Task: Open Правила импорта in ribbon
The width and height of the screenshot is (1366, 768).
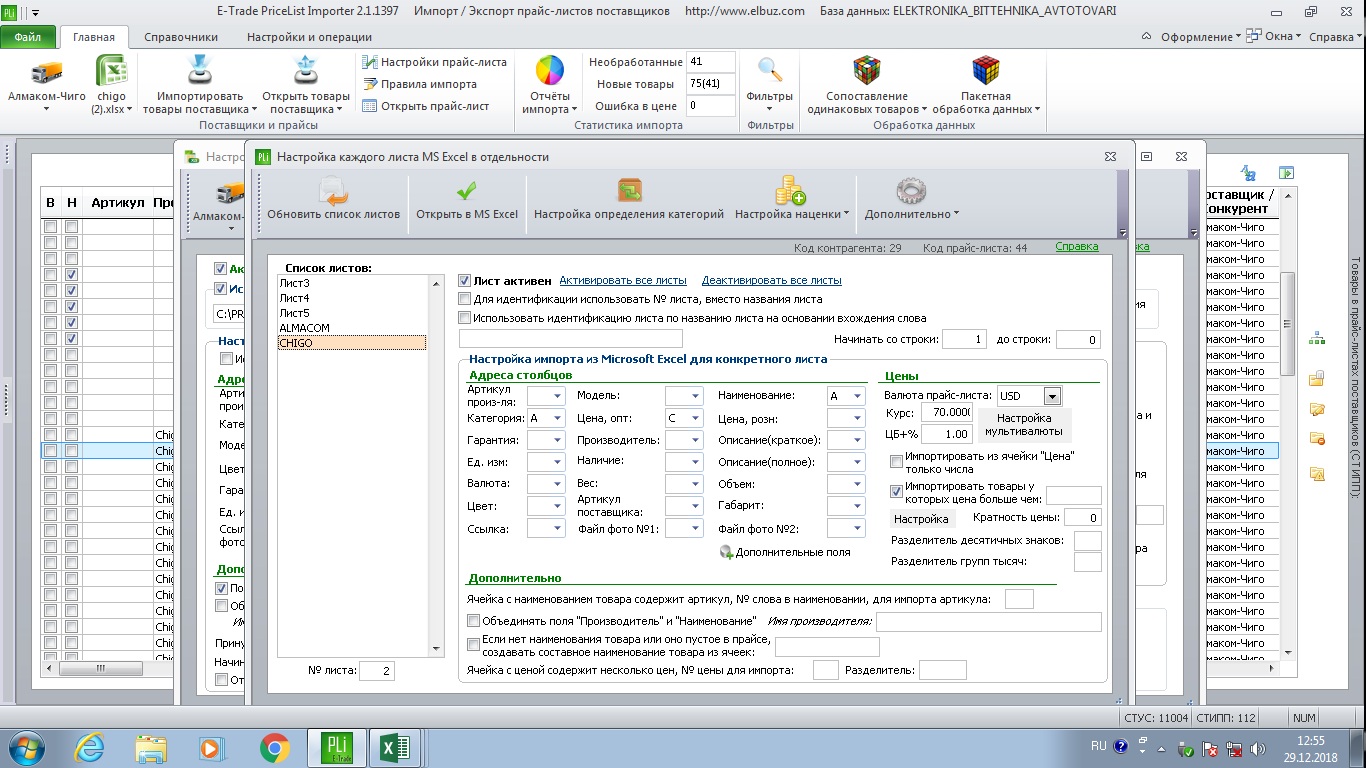Action: click(420, 84)
